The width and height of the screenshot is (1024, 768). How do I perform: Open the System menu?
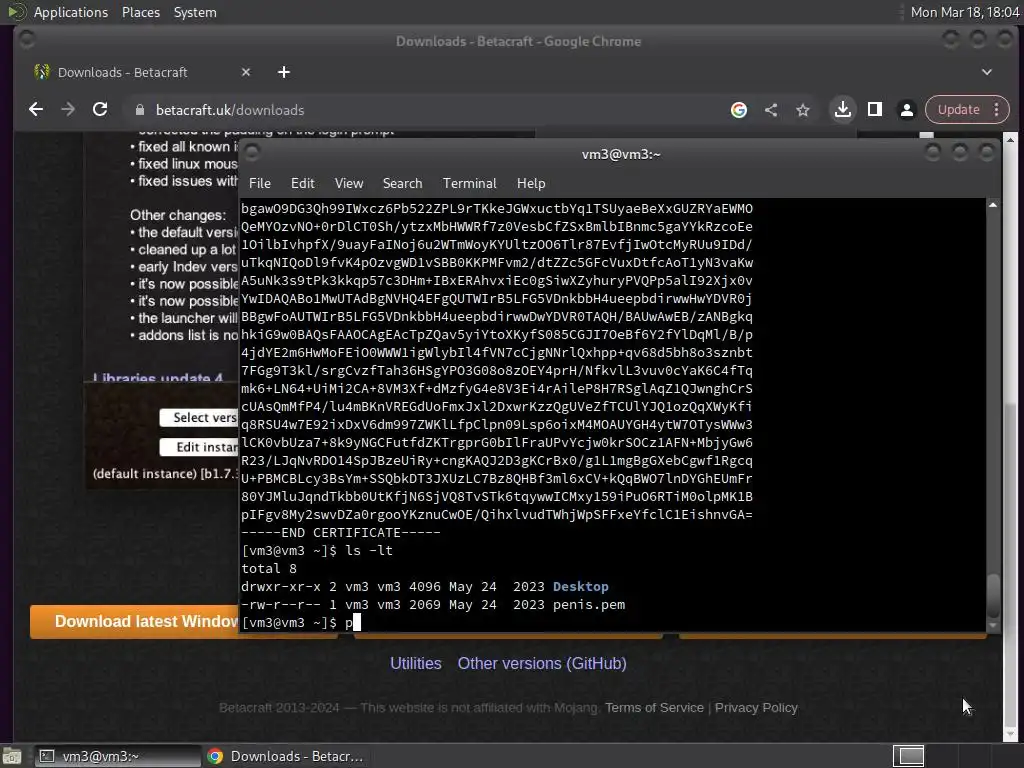coord(195,12)
